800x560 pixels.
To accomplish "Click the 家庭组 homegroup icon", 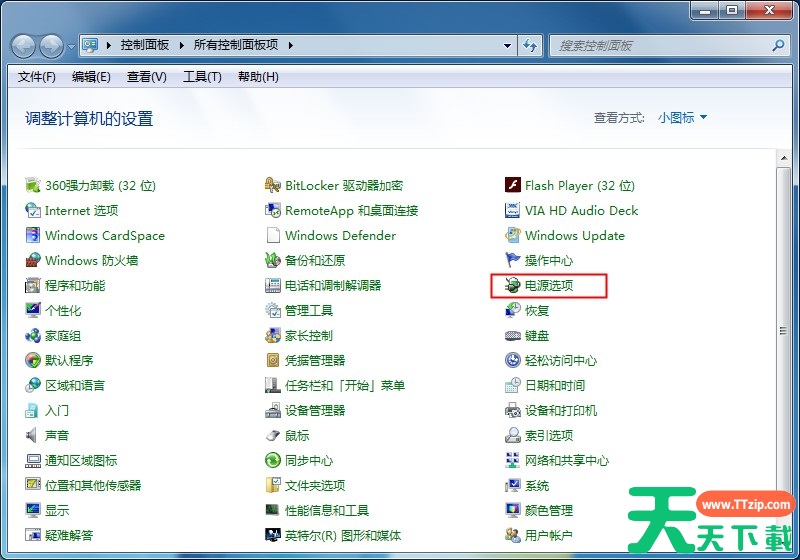I will pos(33,335).
